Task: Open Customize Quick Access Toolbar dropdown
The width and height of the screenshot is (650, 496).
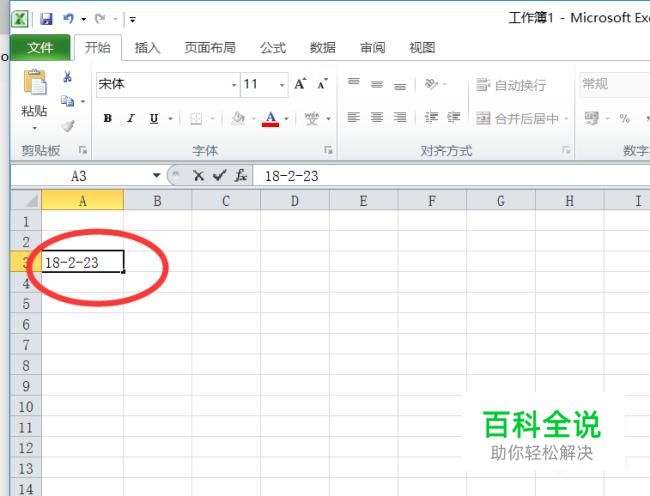Action: click(133, 19)
